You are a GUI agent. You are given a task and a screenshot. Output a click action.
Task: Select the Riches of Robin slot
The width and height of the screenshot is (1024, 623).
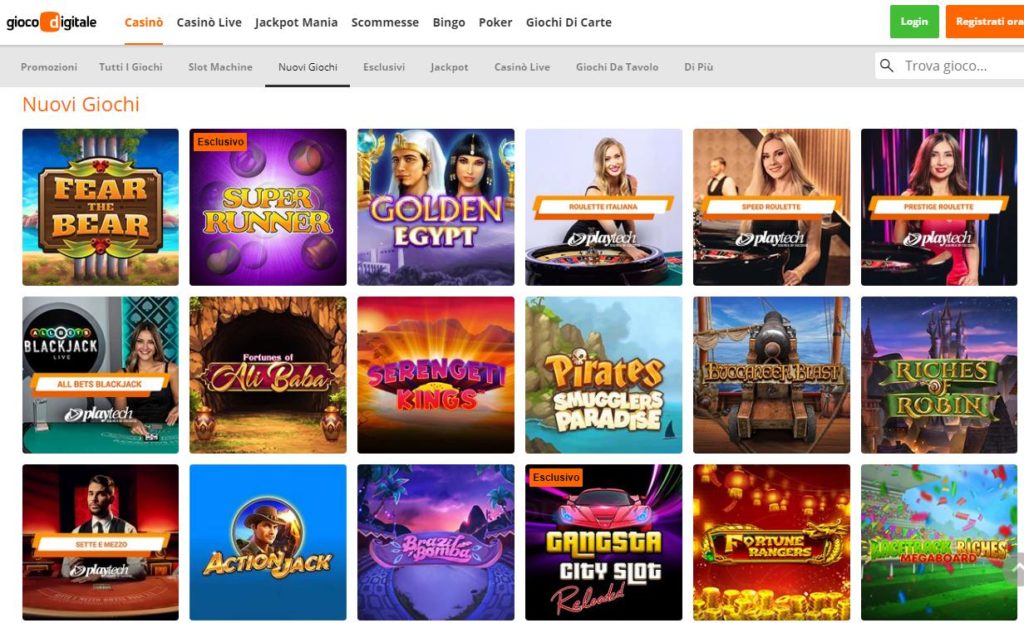point(939,375)
